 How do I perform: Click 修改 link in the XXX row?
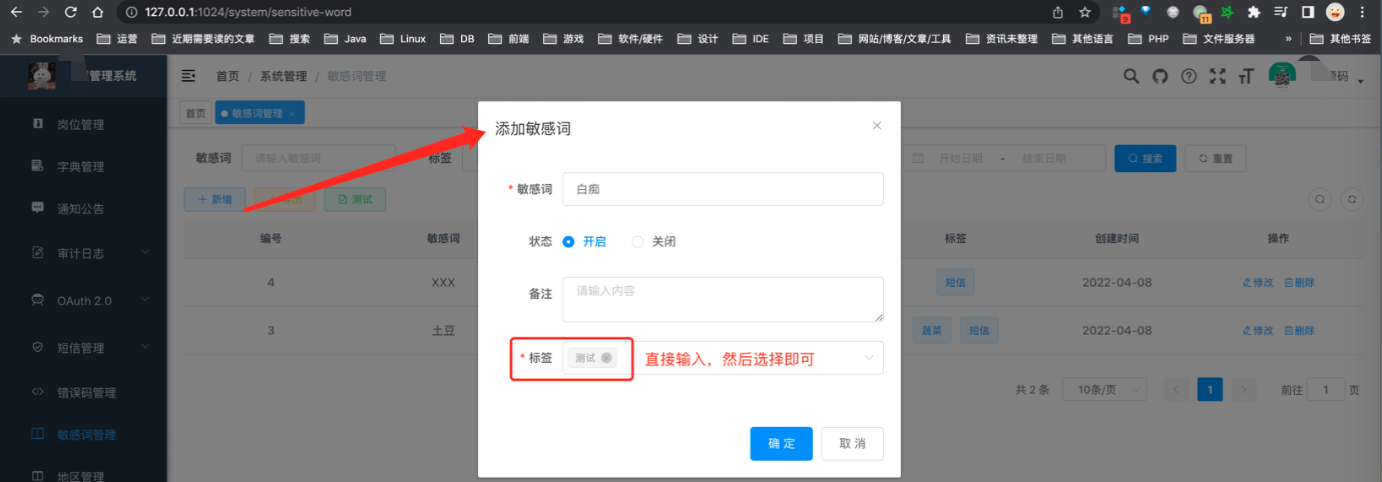point(1258,282)
